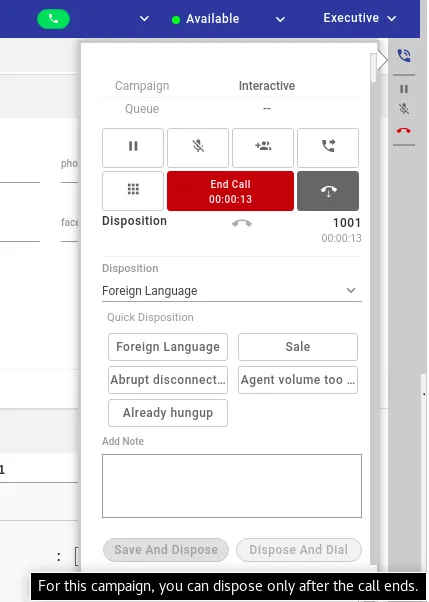Open dropdown arrow next to green phone button
Viewport: 429px width, 602px height.
tap(144, 18)
